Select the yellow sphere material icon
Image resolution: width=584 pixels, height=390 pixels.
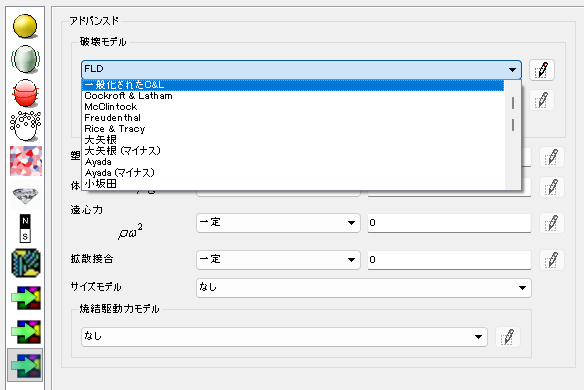point(25,26)
